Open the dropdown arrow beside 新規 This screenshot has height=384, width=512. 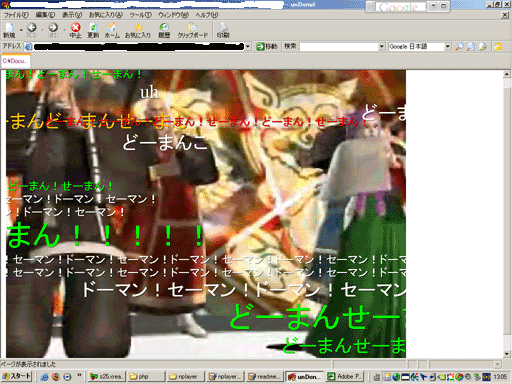point(21,30)
